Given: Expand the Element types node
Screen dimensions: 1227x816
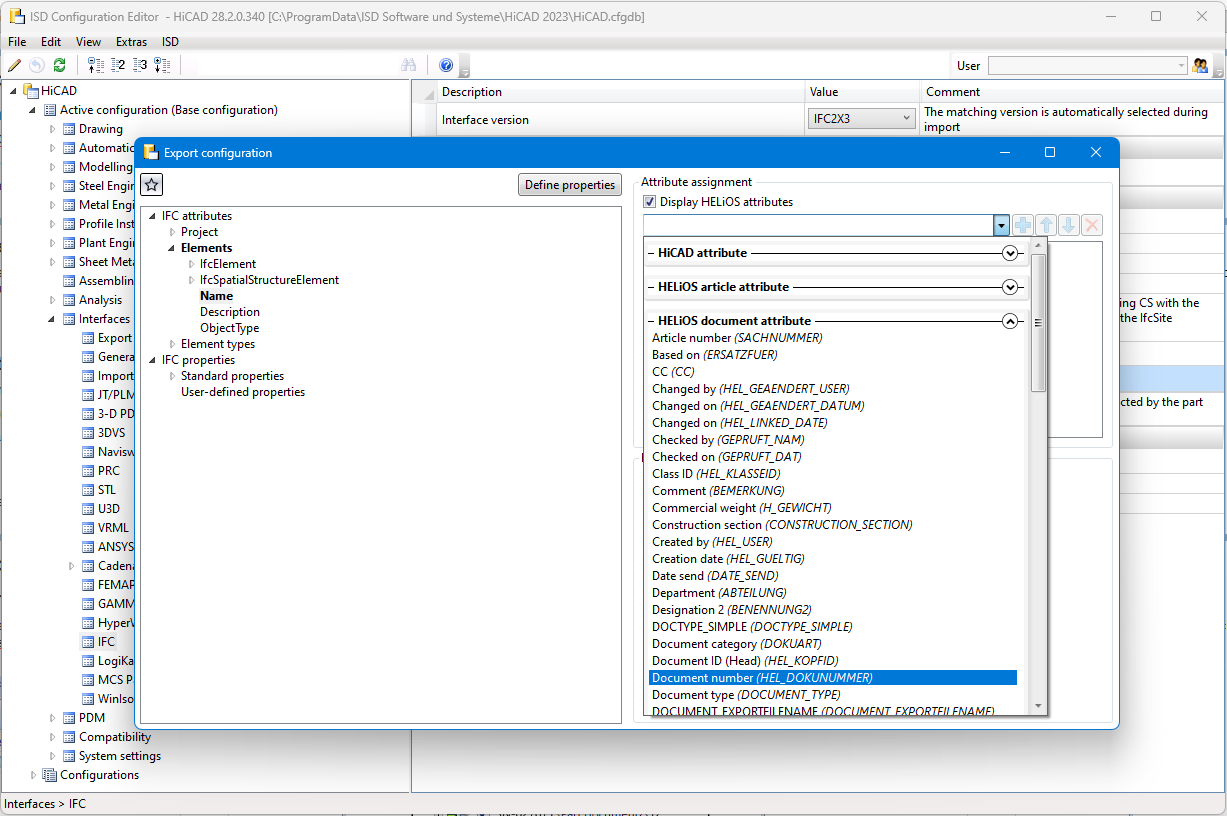Looking at the screenshot, I should (x=172, y=344).
